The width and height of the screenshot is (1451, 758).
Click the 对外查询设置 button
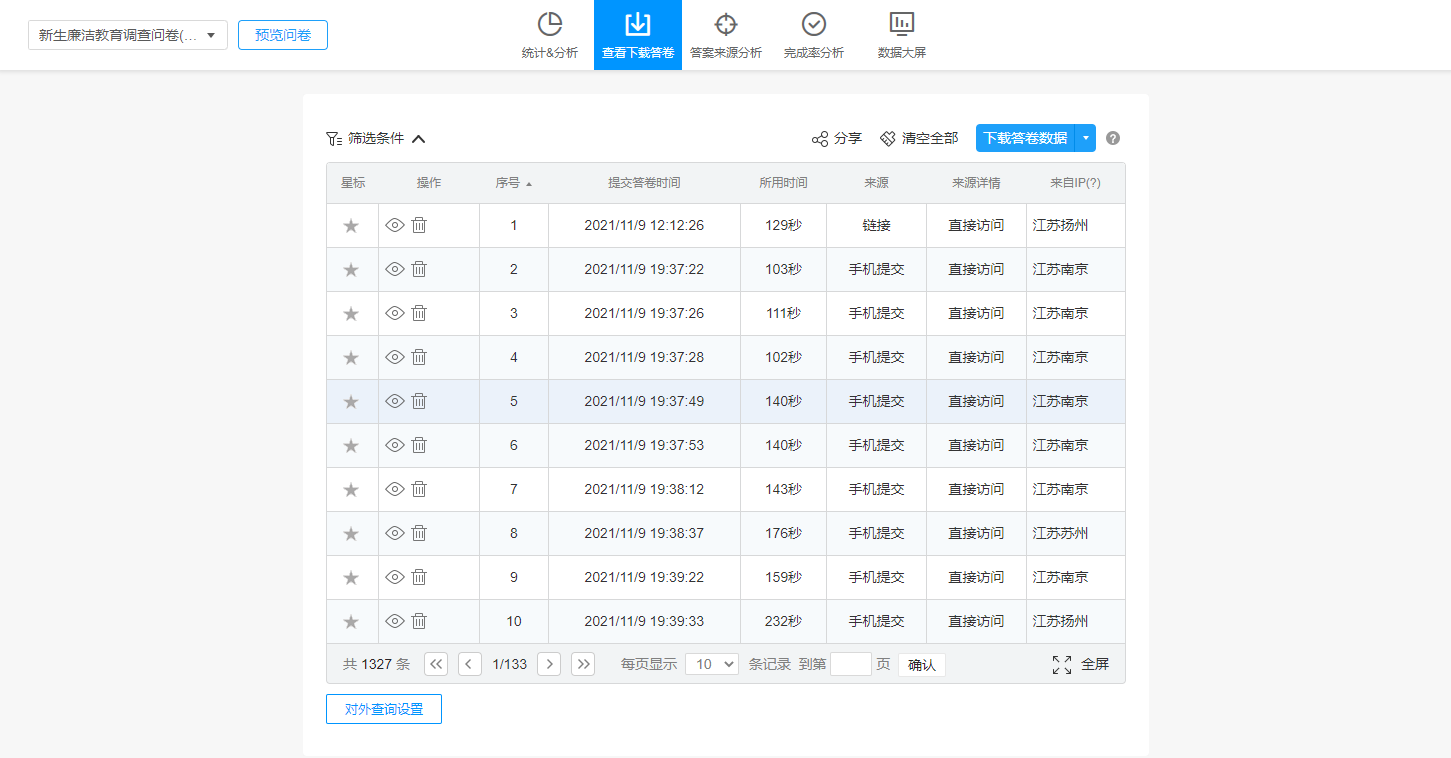(x=384, y=709)
